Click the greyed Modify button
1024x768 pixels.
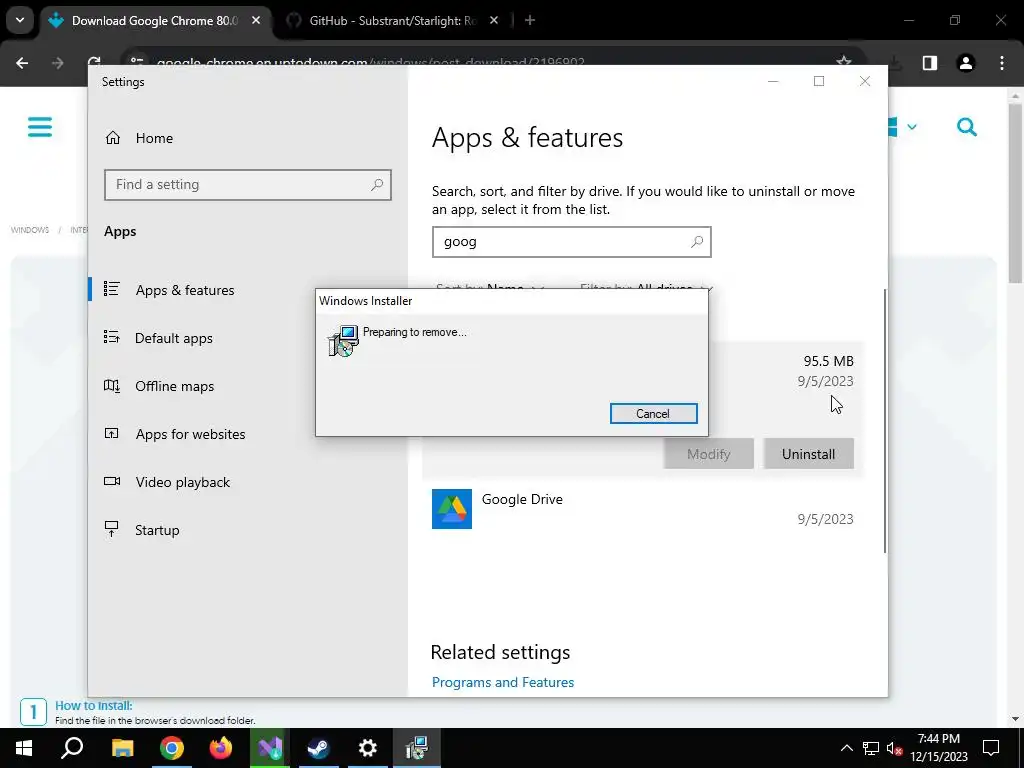(x=709, y=454)
